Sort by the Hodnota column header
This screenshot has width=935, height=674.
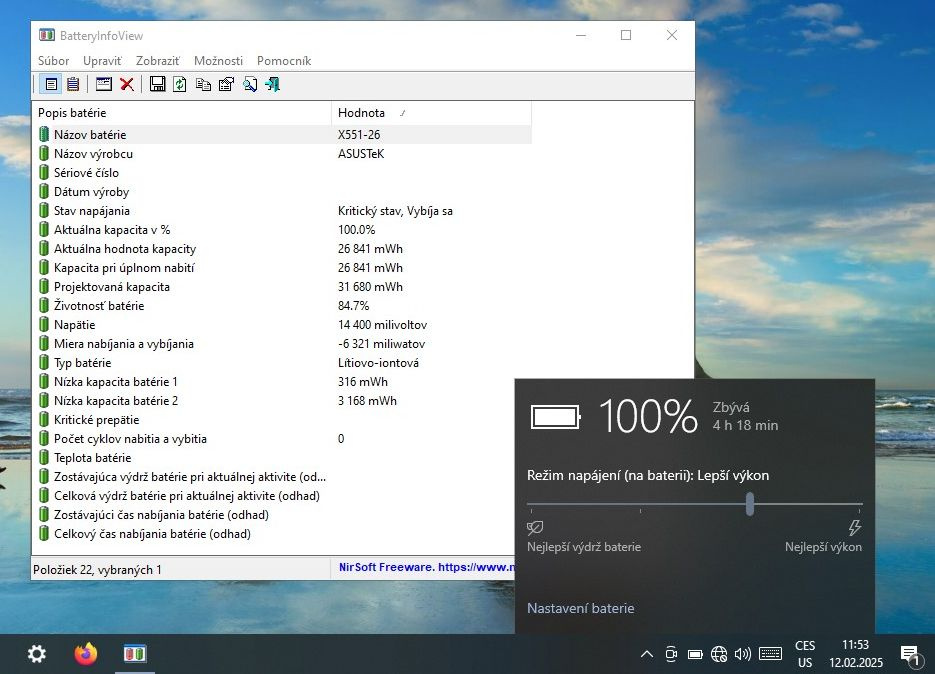coord(361,113)
